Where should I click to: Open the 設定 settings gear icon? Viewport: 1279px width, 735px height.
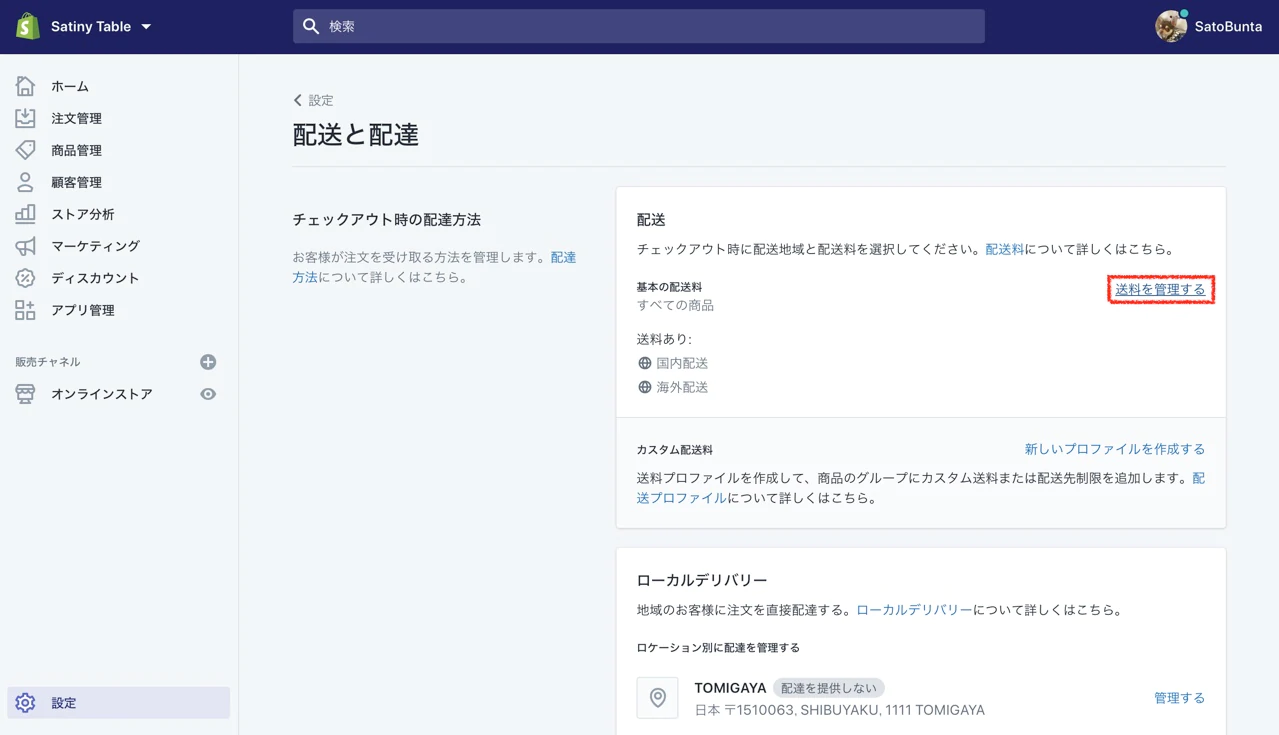[25, 703]
